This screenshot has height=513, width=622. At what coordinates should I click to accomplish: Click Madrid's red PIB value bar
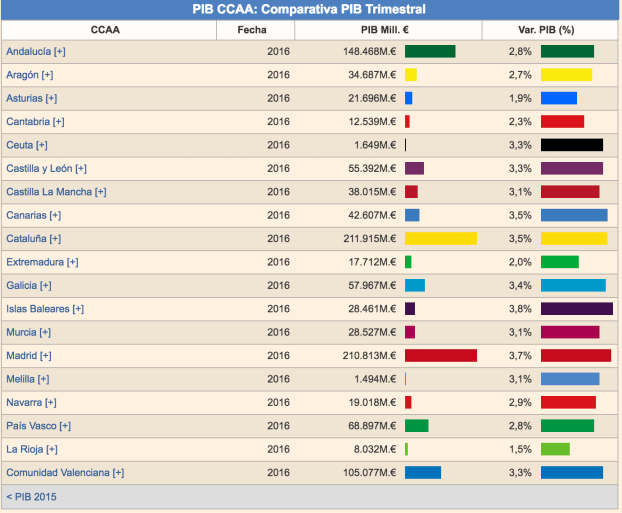[440, 356]
